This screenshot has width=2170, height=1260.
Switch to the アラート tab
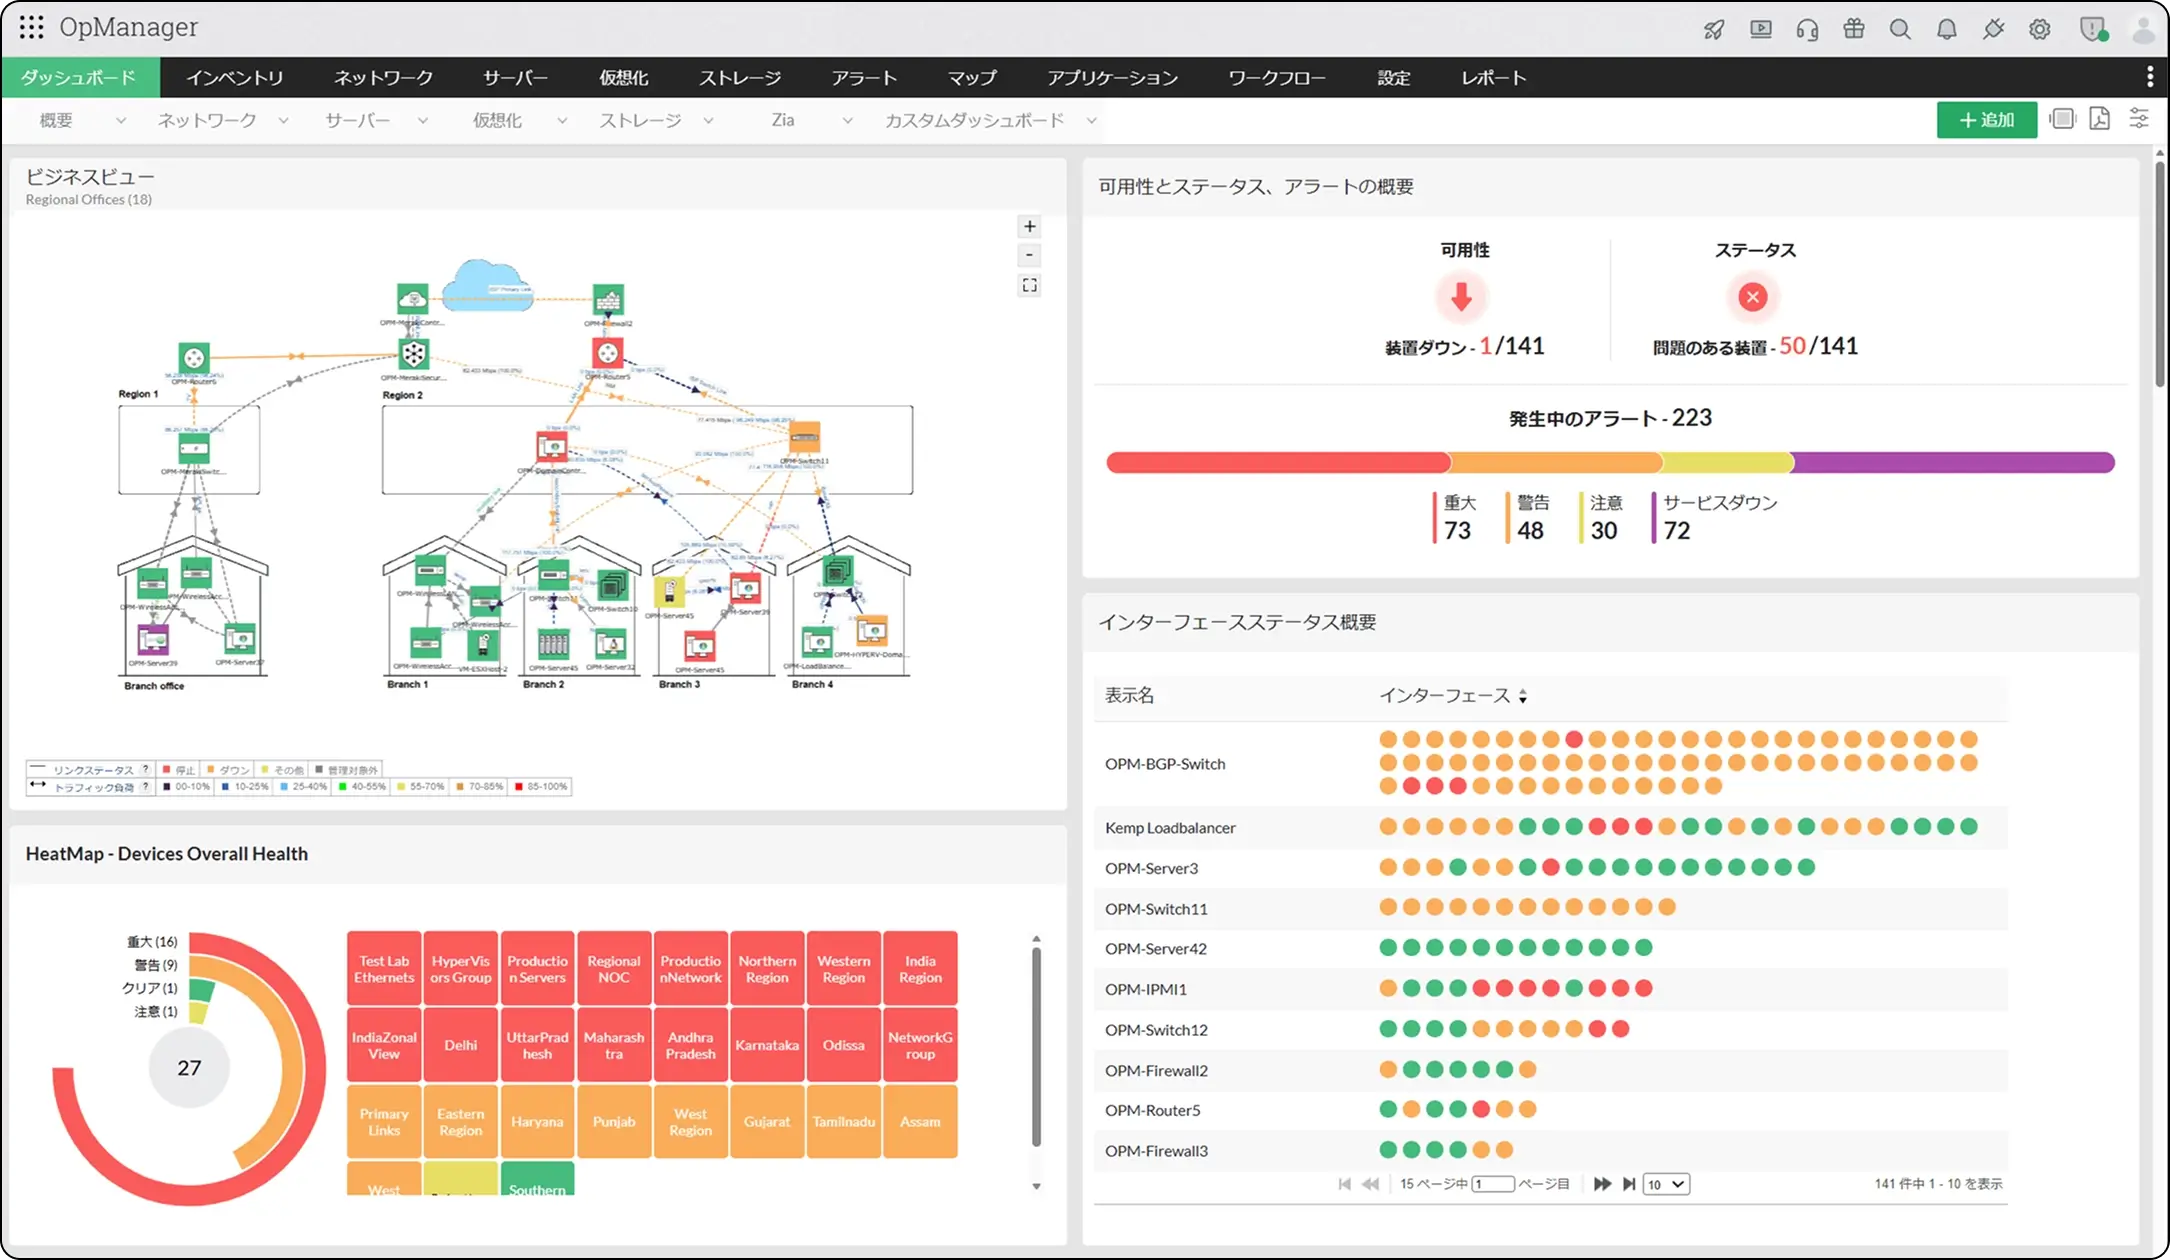864,77
